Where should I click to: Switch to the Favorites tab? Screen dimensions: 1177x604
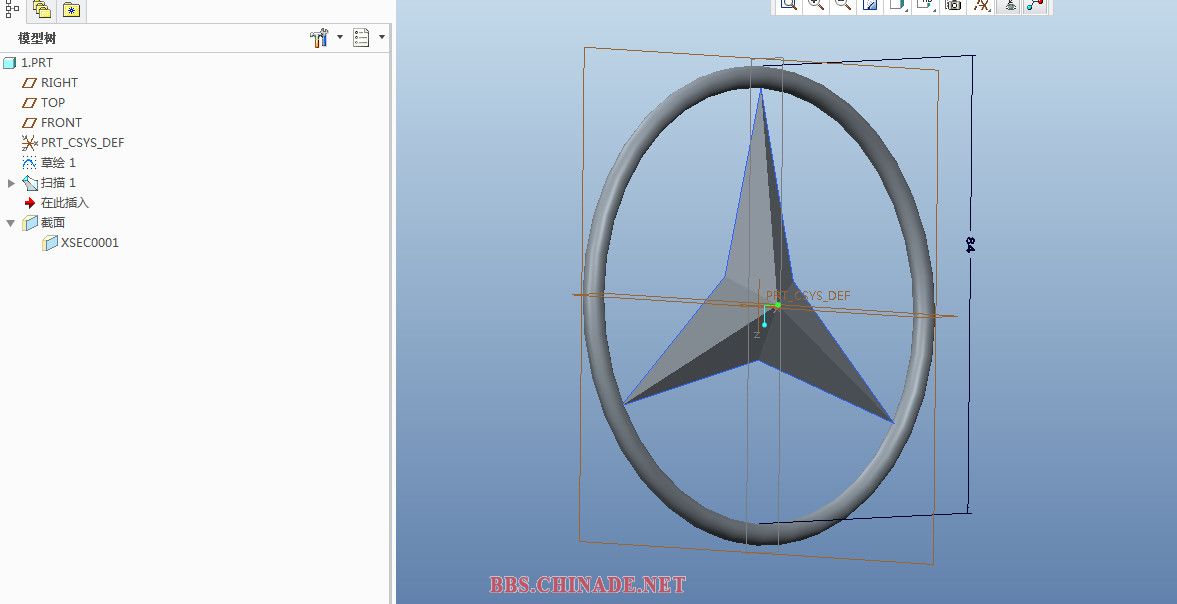71,9
